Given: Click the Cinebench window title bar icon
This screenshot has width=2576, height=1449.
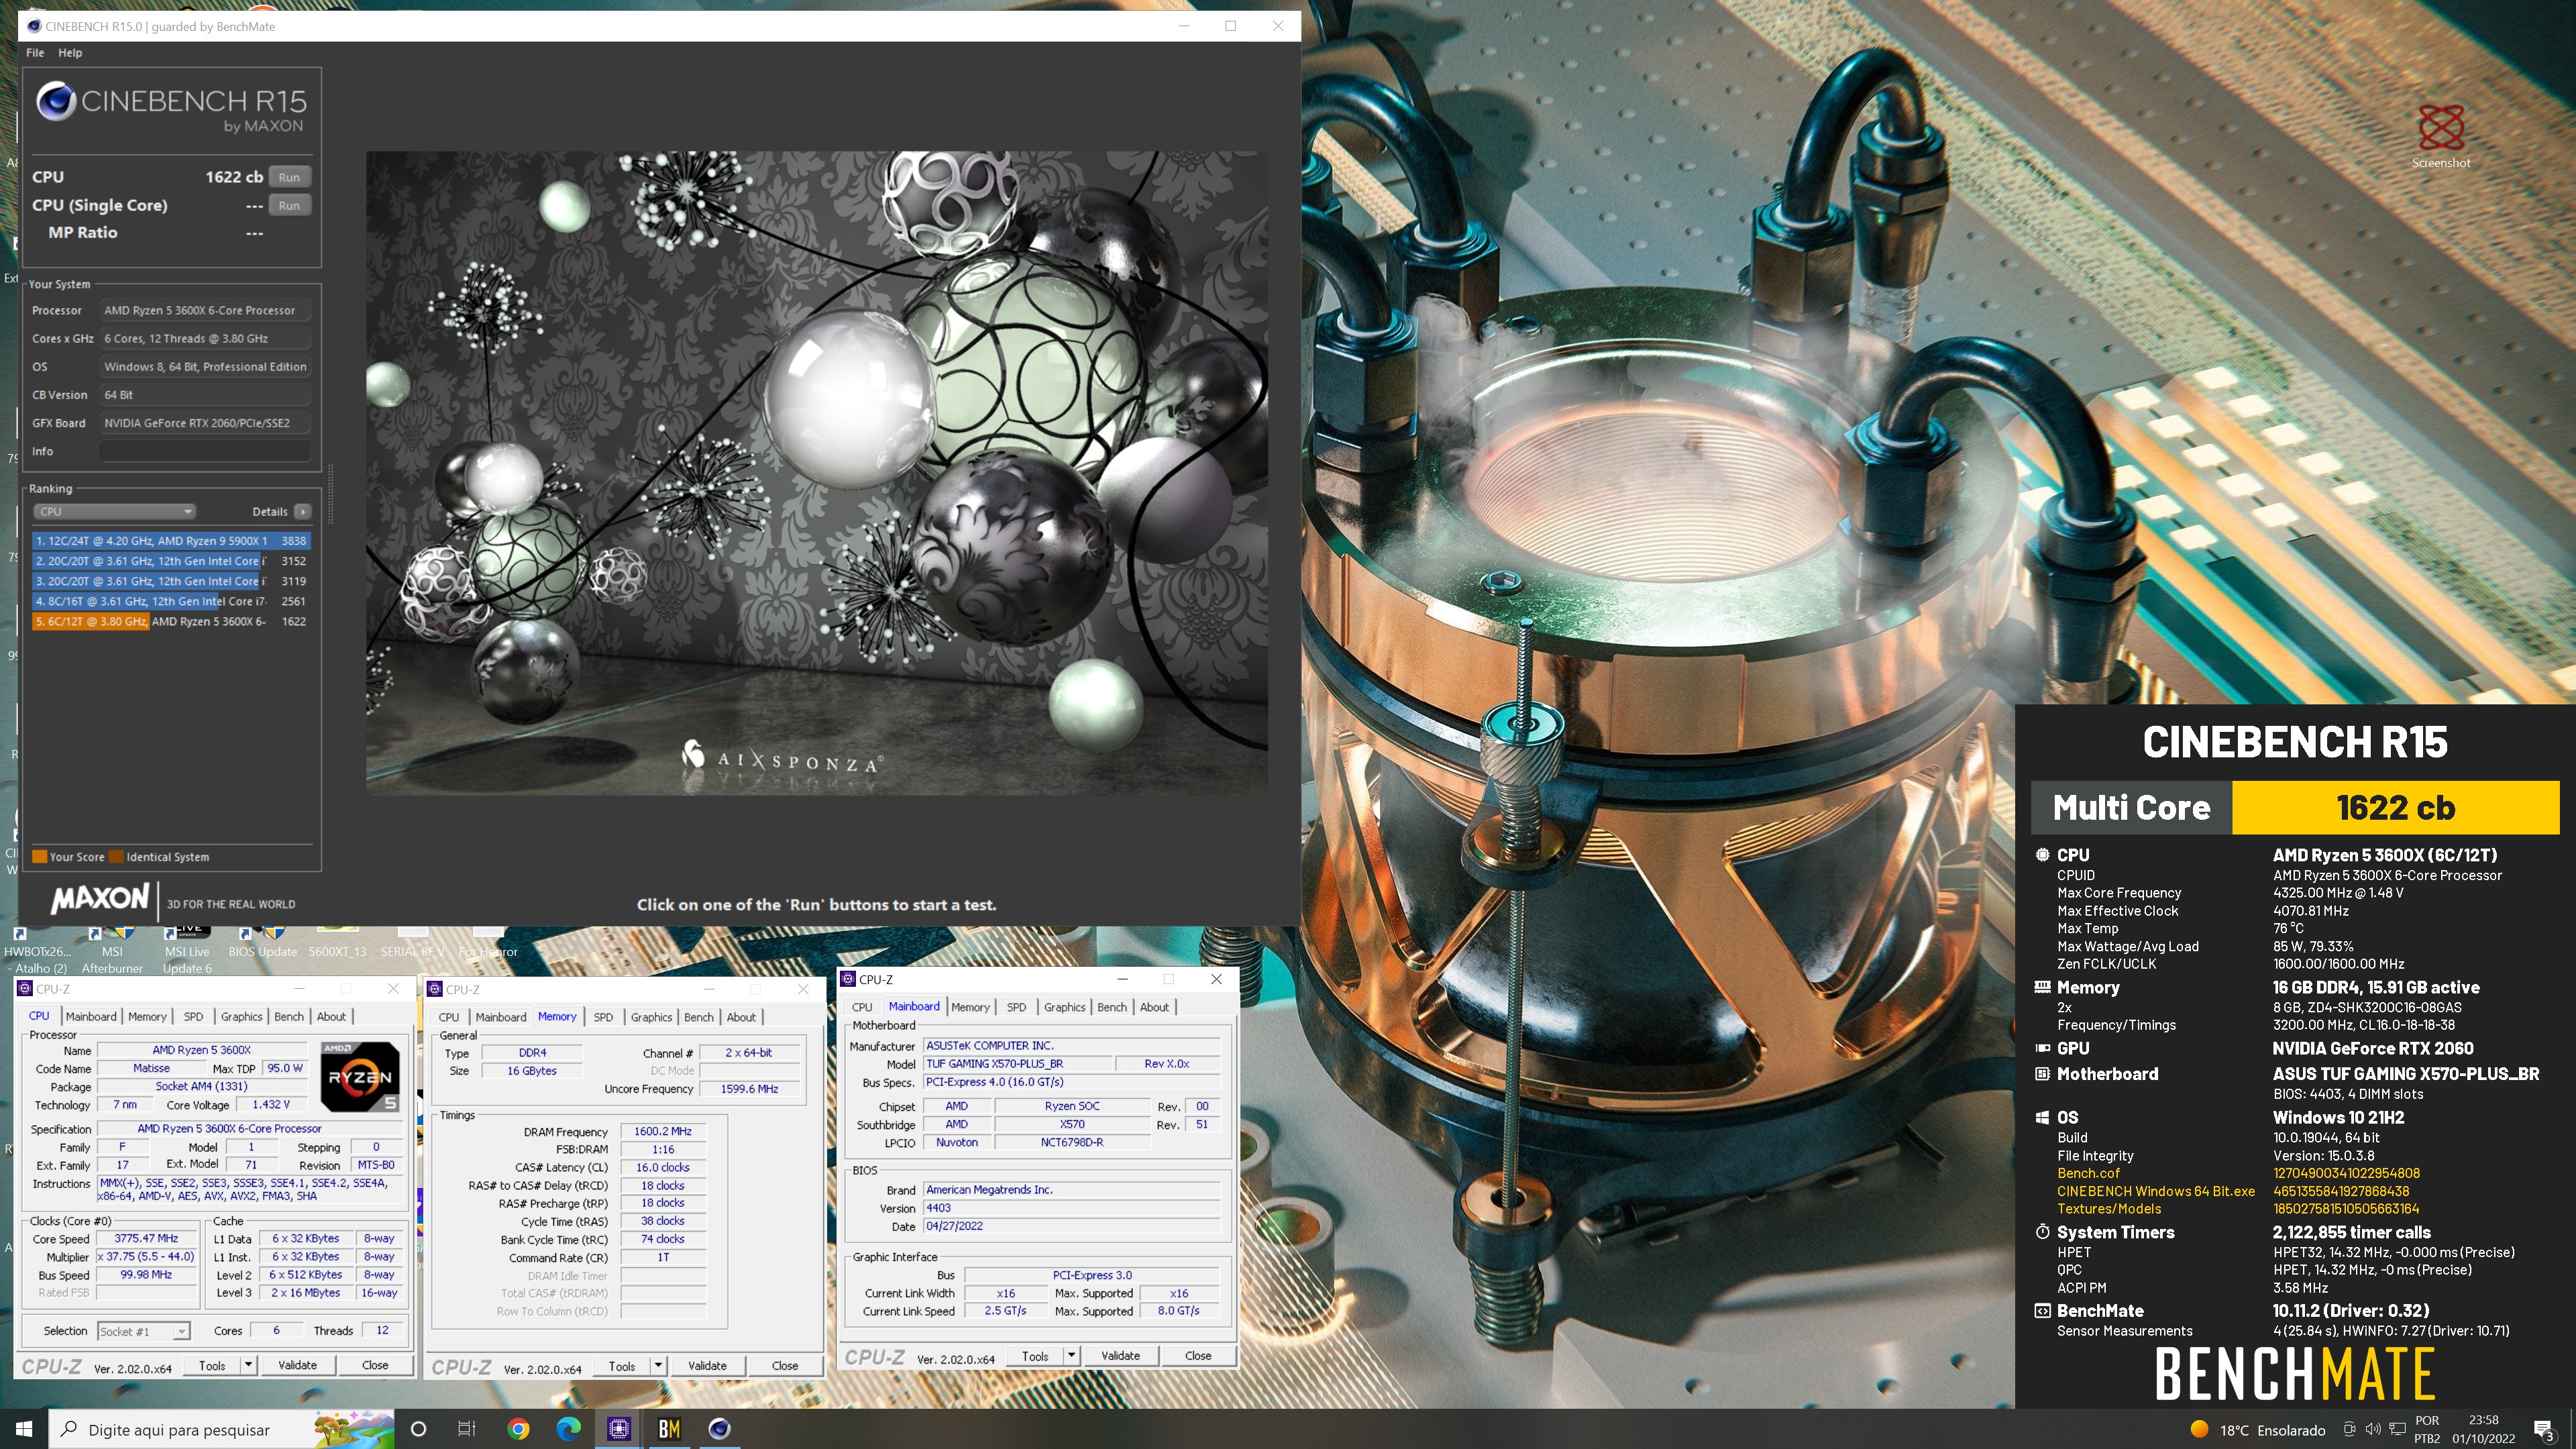Looking at the screenshot, I should click(34, 26).
